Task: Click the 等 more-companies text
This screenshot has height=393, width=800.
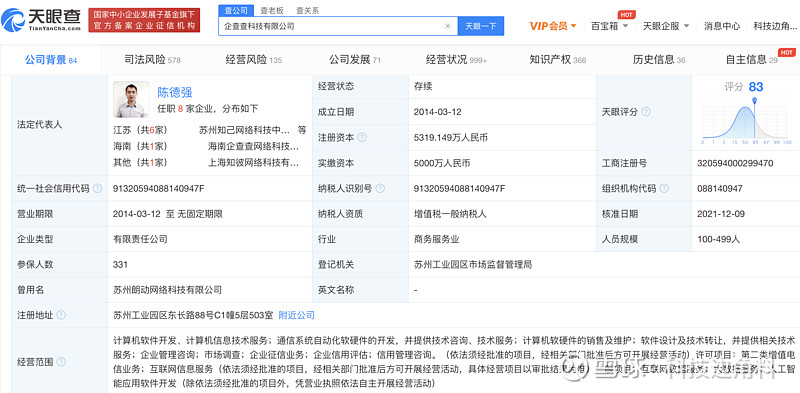Action: coord(302,130)
